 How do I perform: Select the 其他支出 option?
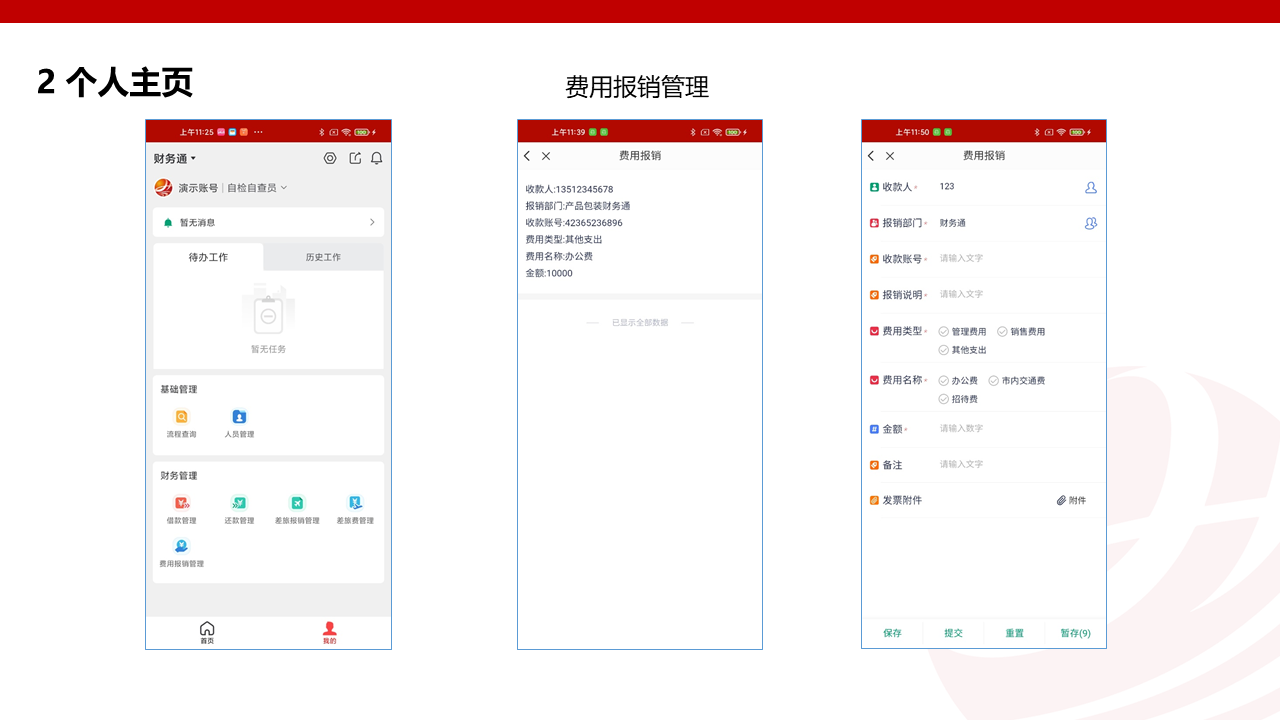962,350
